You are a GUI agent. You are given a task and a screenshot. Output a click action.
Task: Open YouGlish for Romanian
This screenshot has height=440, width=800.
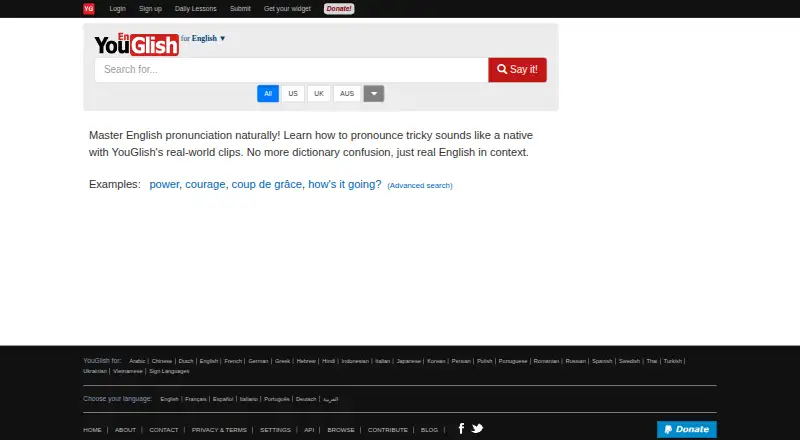(546, 361)
